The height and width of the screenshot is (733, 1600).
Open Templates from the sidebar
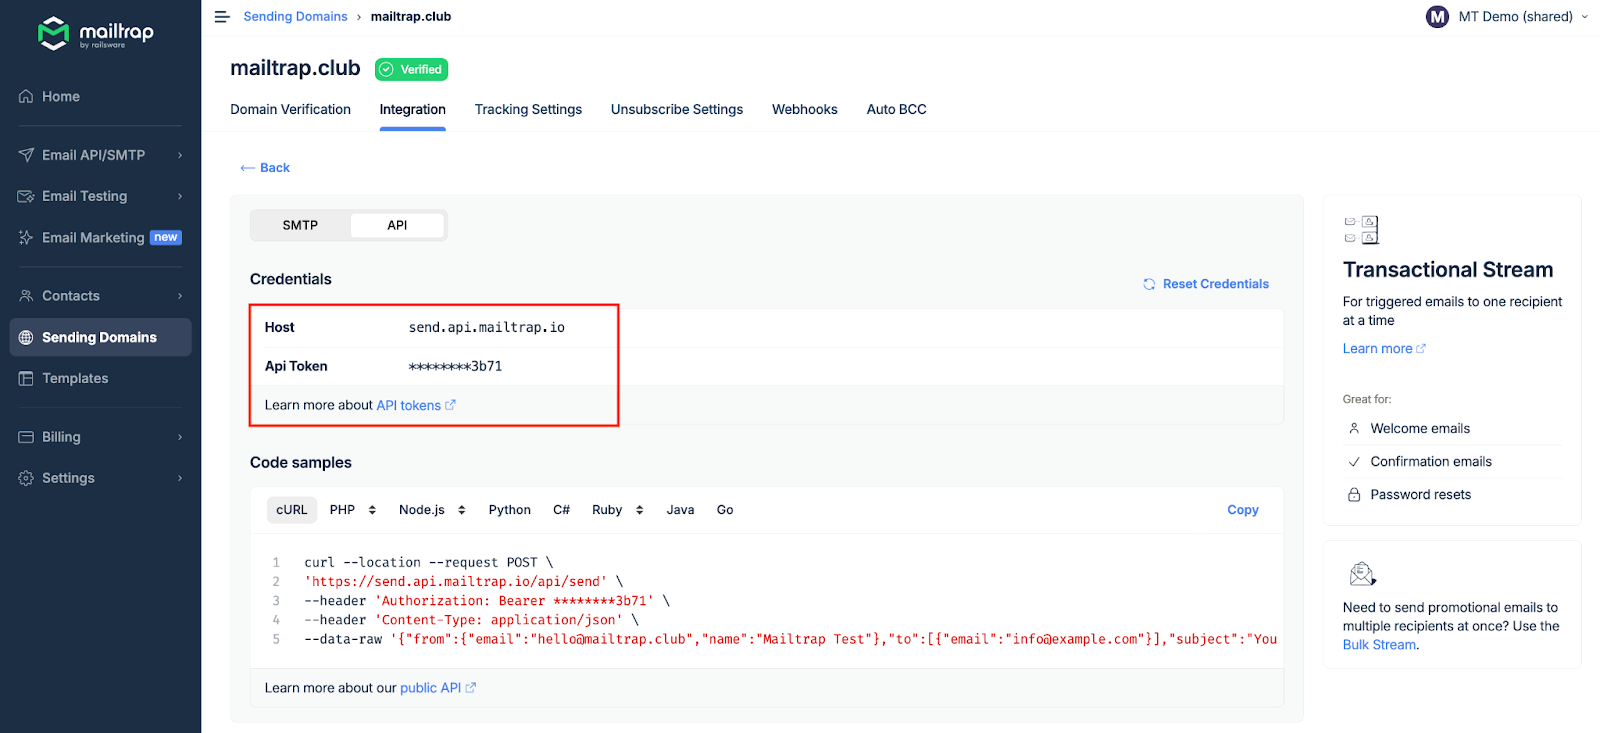coord(75,378)
